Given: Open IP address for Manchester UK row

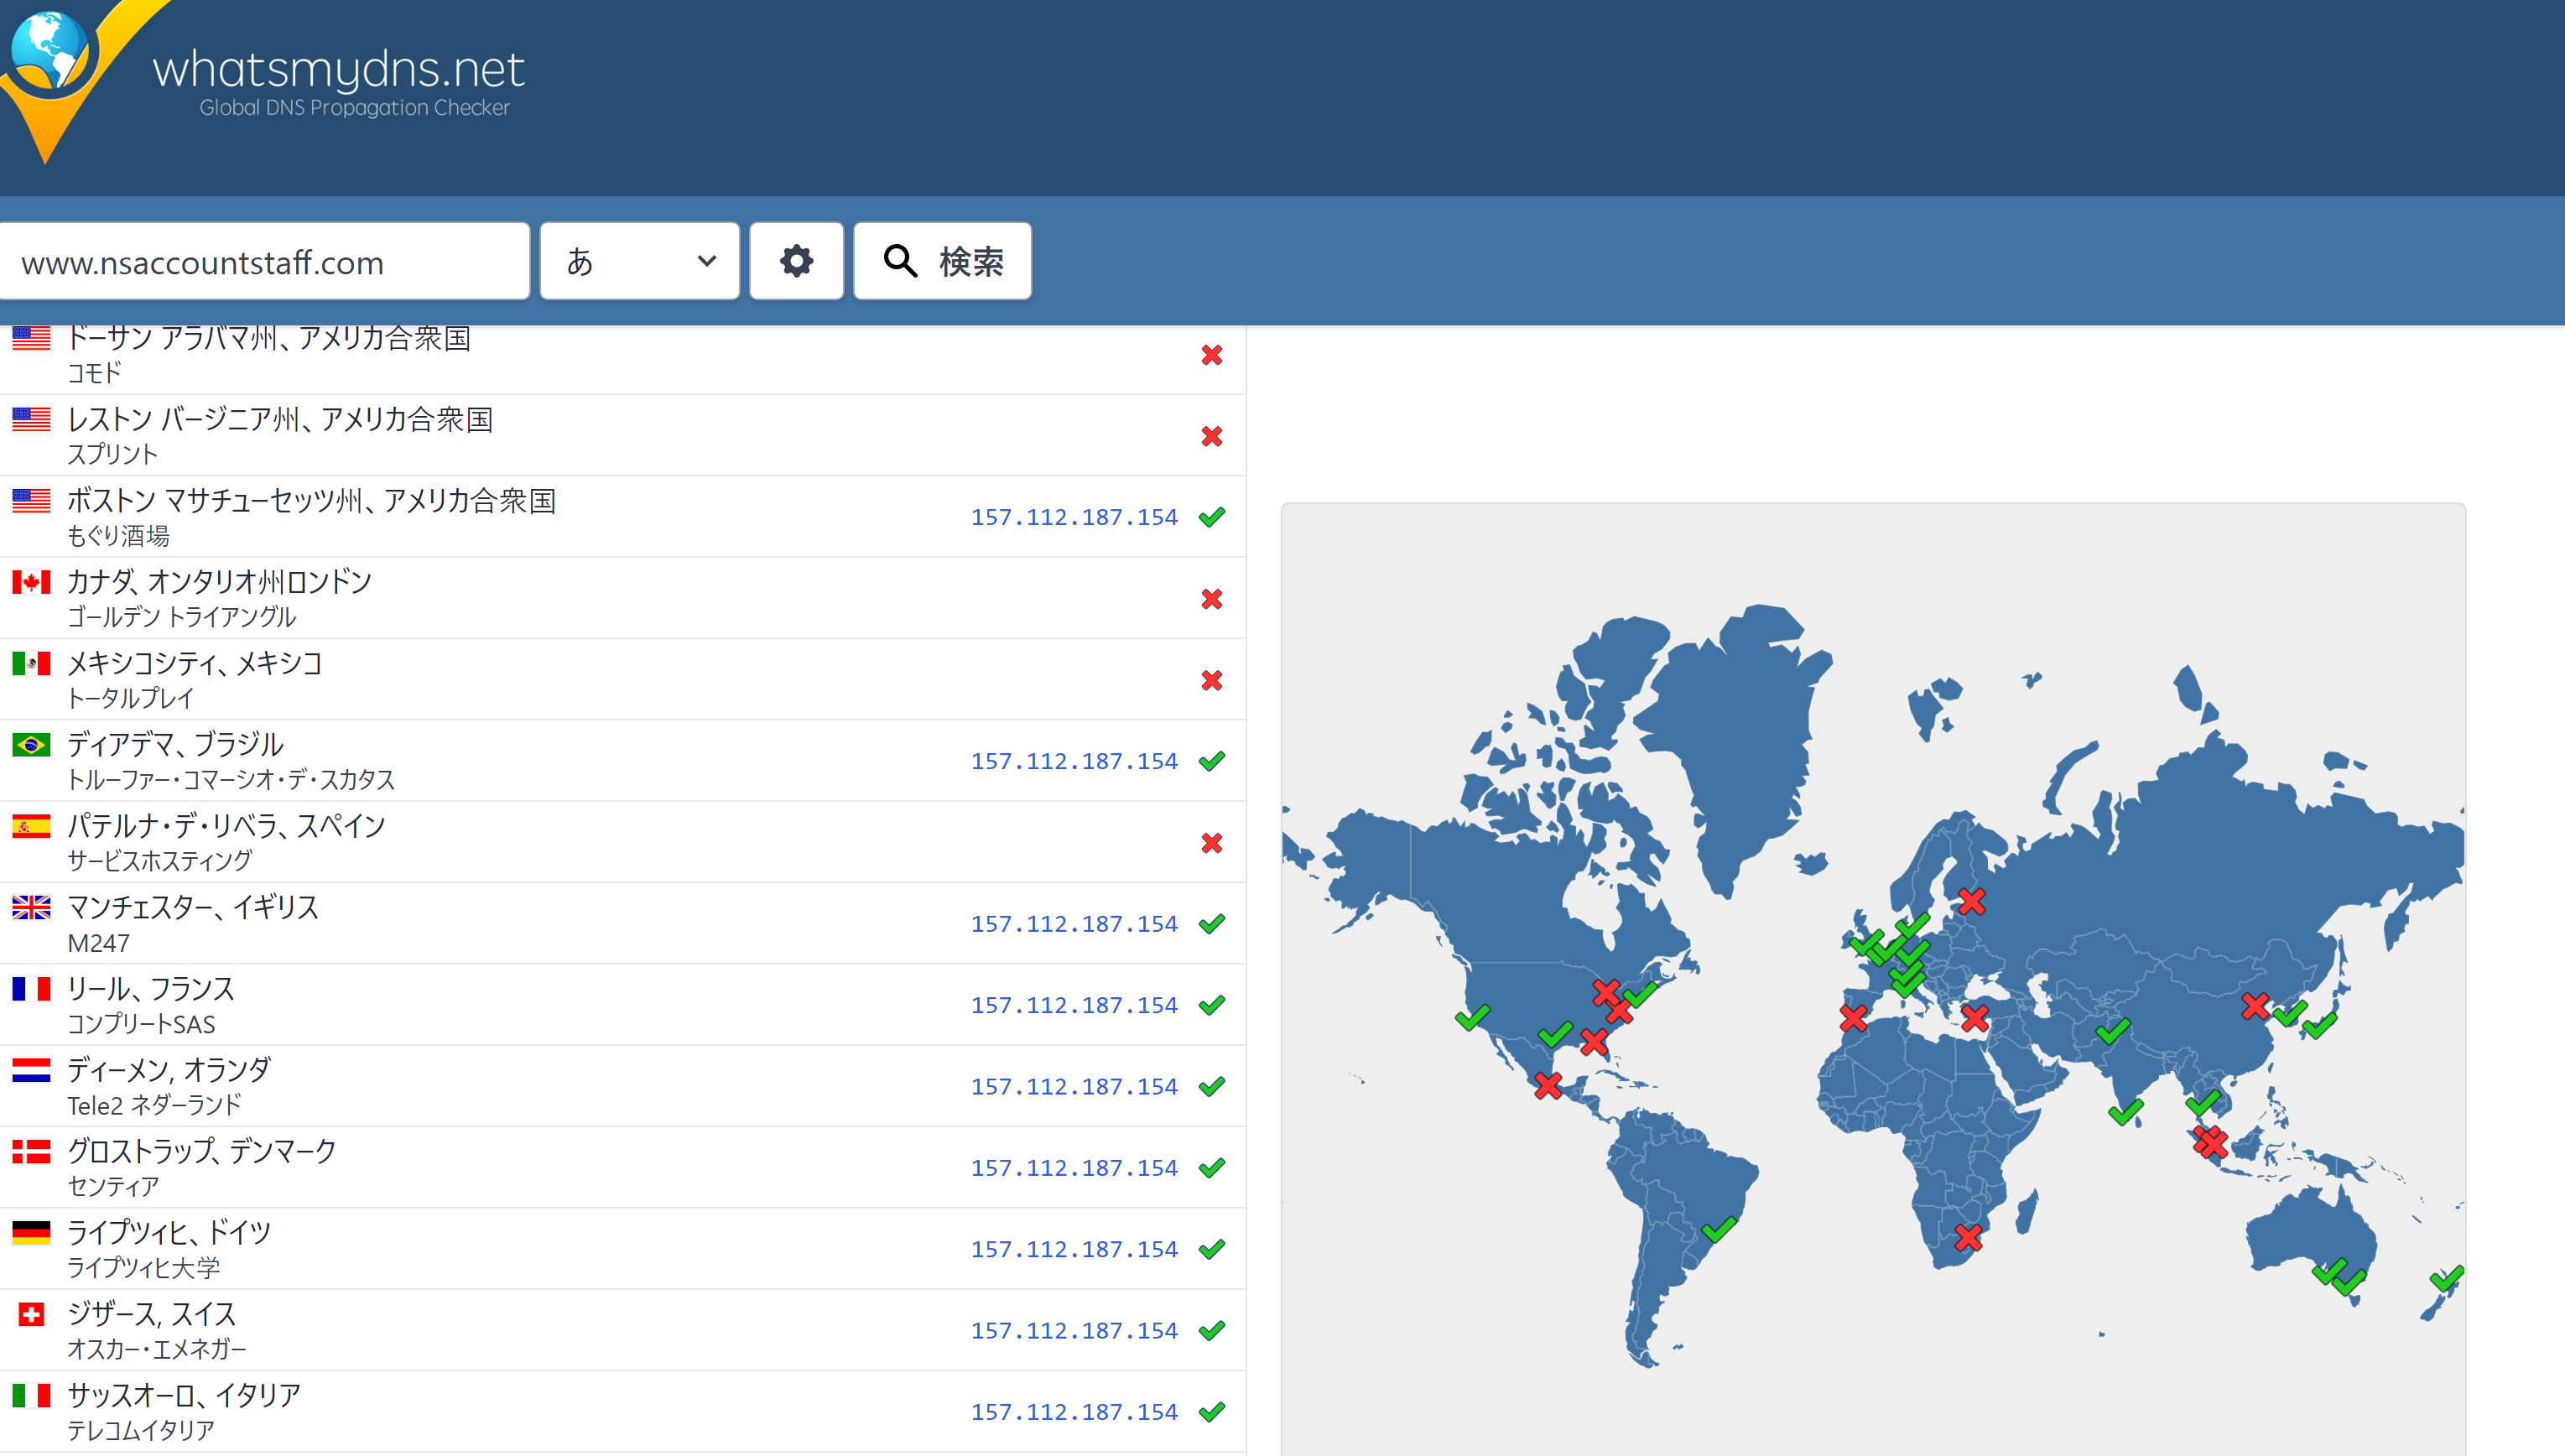Looking at the screenshot, I should [1073, 924].
